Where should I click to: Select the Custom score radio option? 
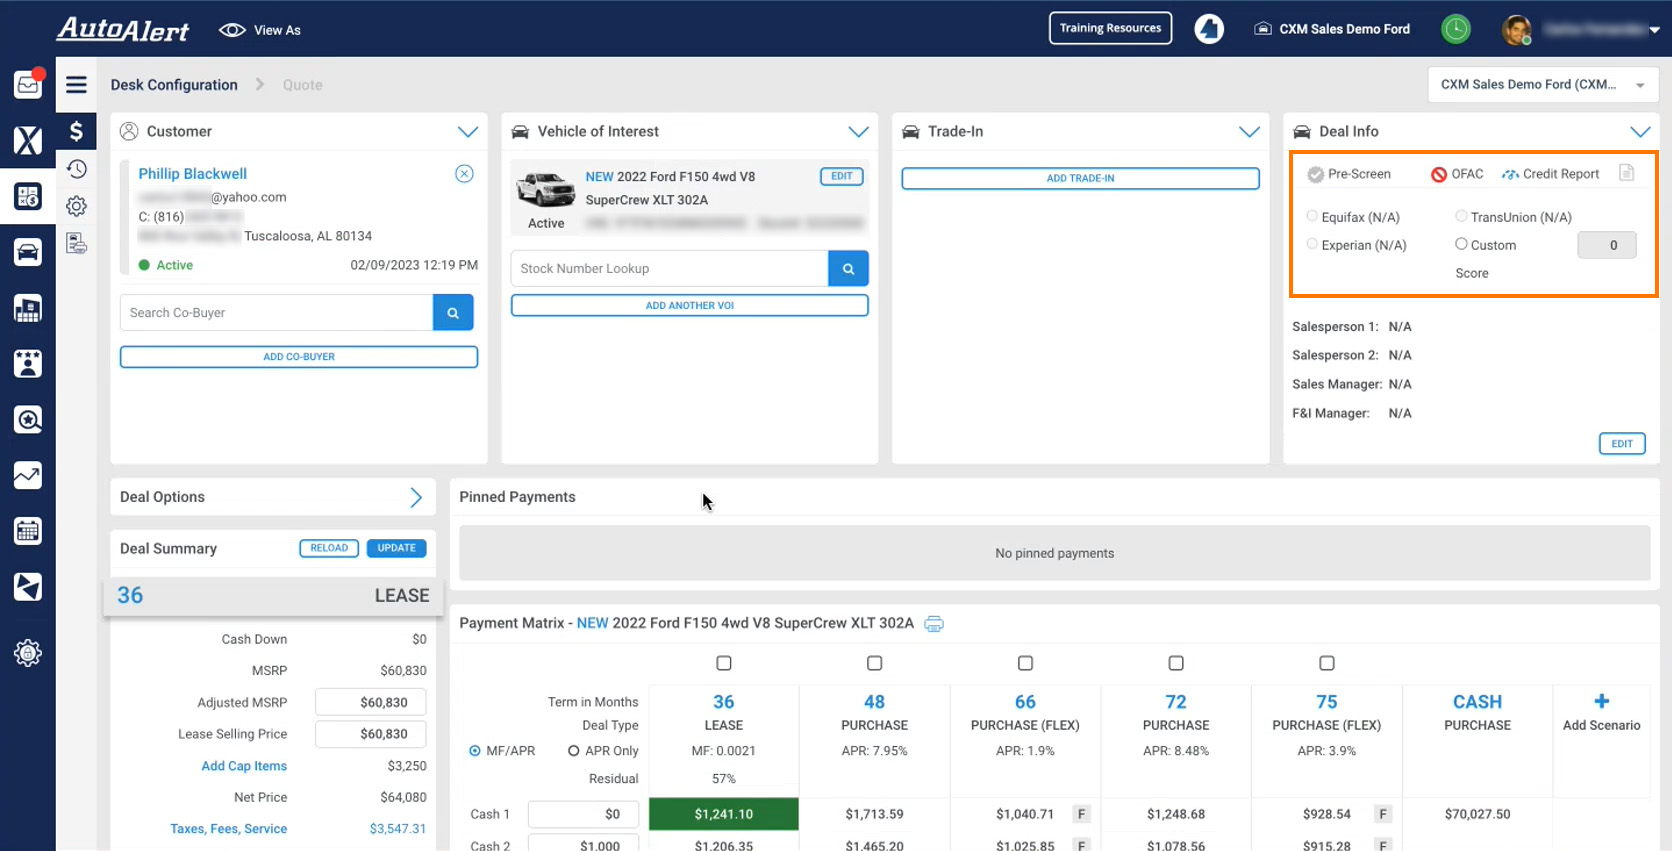click(1461, 244)
